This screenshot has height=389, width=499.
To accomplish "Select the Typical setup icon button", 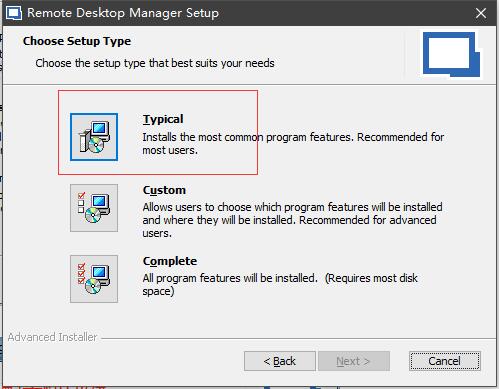I will [x=94, y=137].
